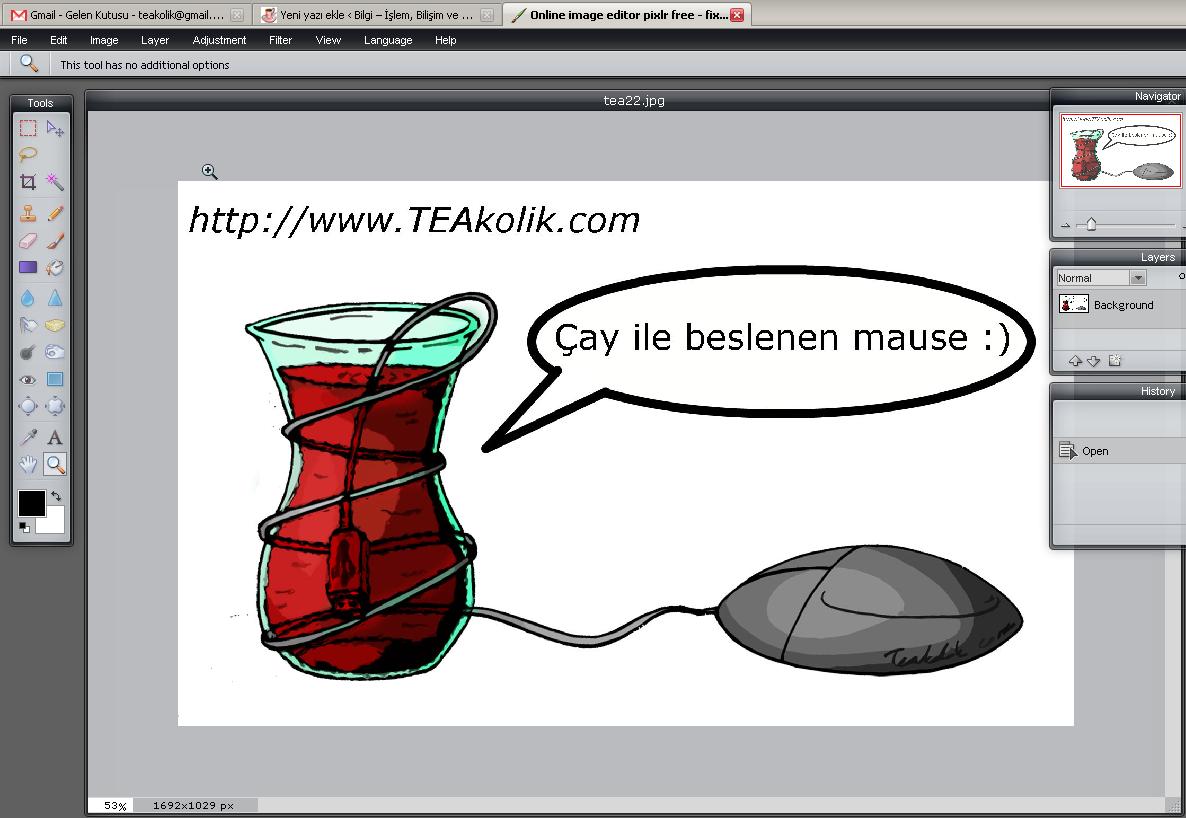Select the Hand pan tool
Image resolution: width=1186 pixels, height=818 pixels.
click(x=28, y=464)
